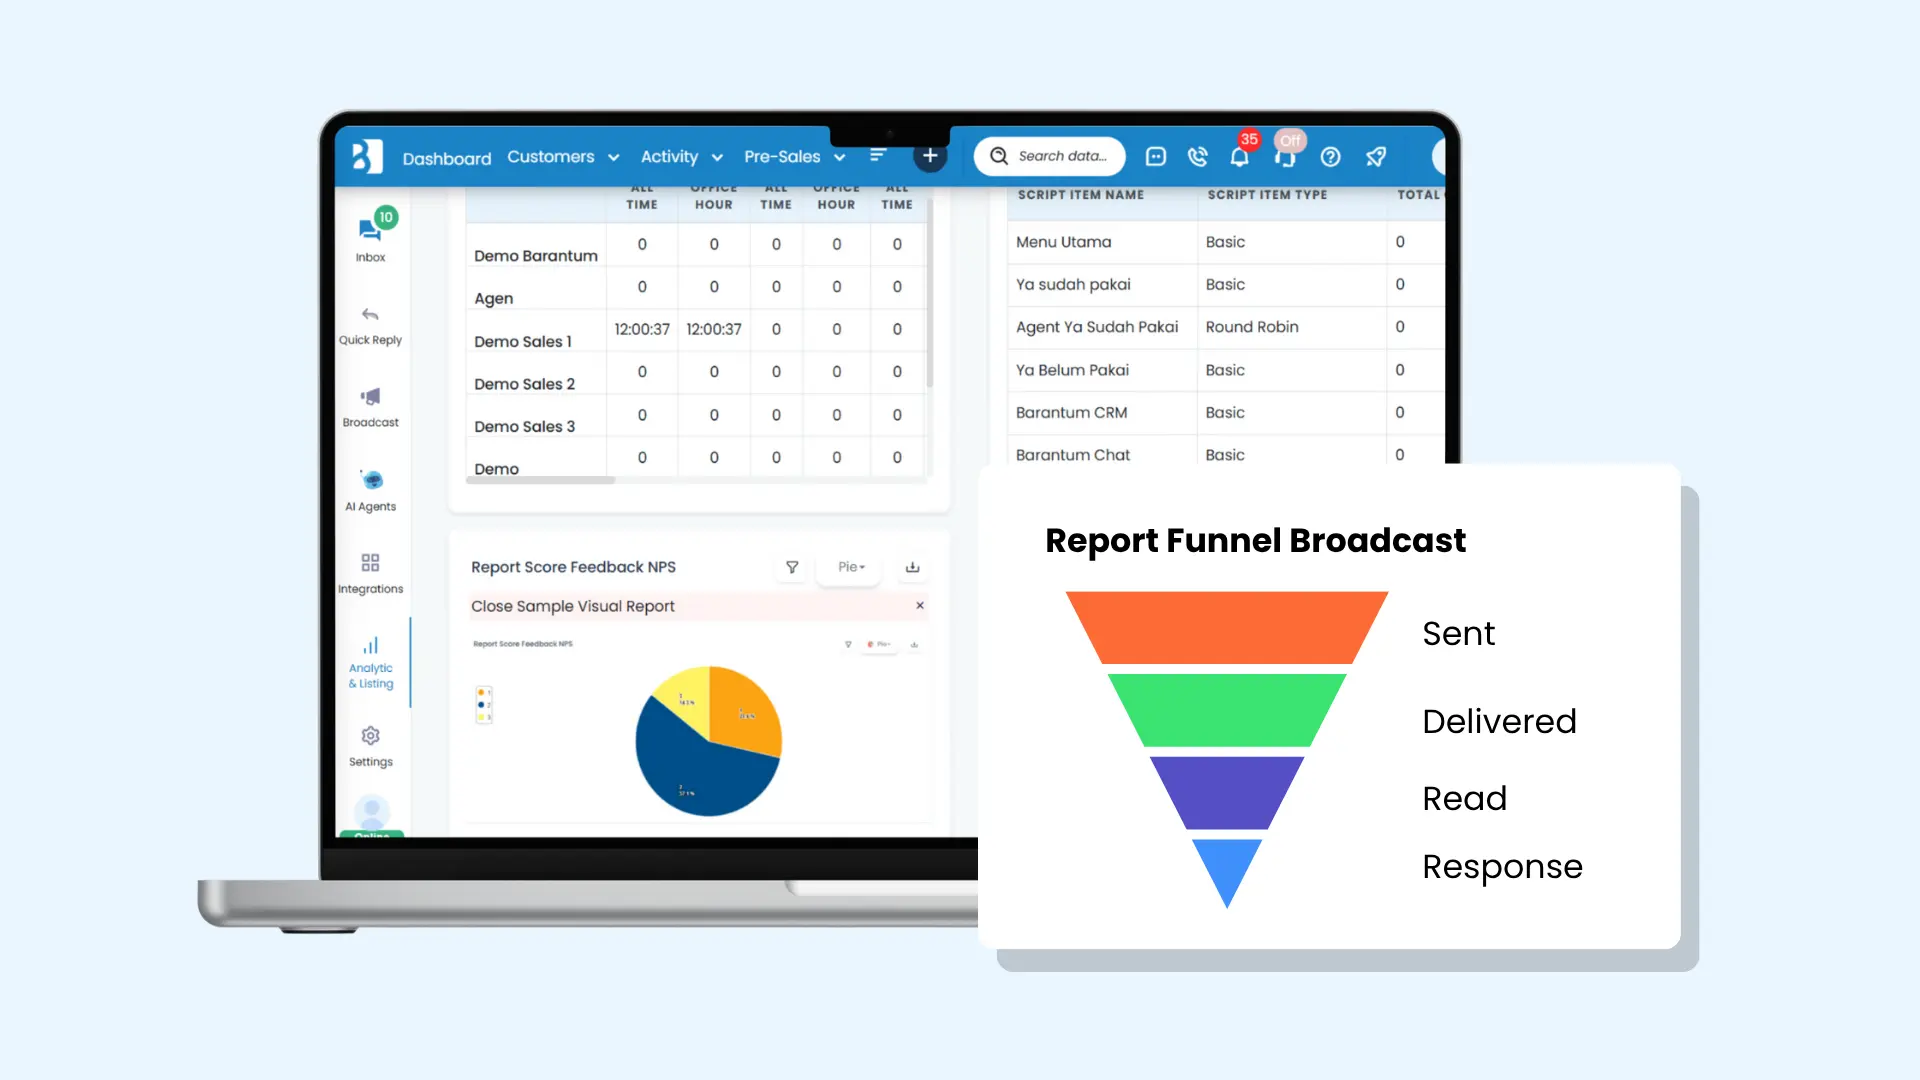Screen dimensions: 1920x1080
Task: Click the notification bell with 35 badge
Action: (x=1239, y=157)
